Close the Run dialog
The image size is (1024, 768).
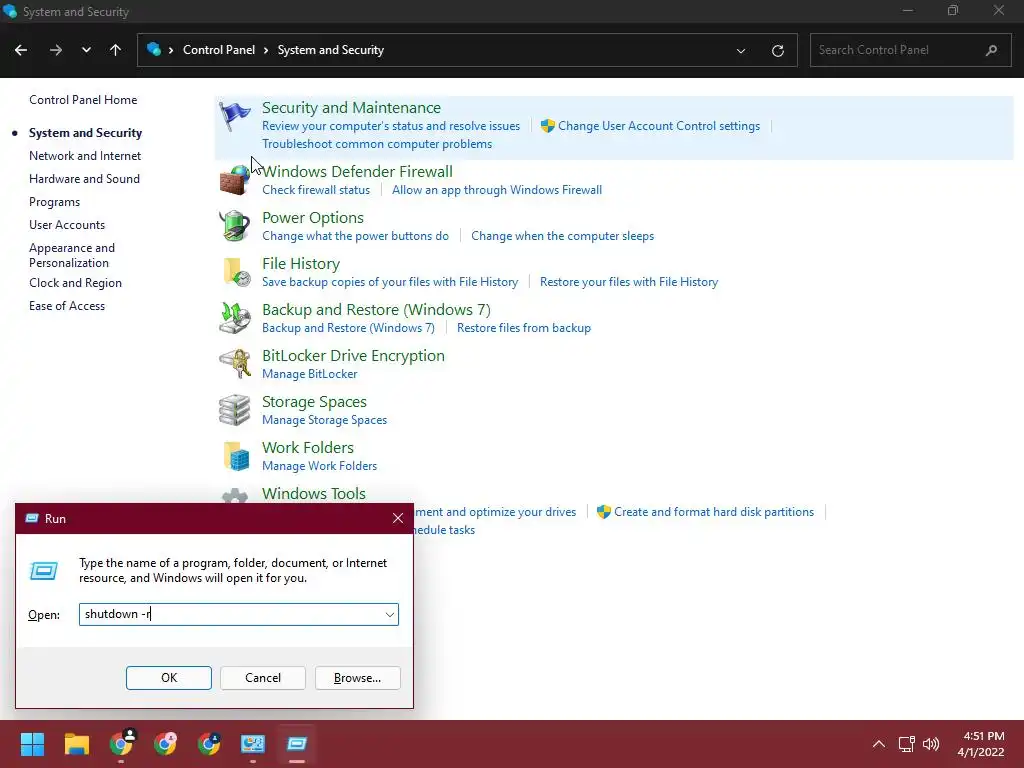click(x=398, y=519)
